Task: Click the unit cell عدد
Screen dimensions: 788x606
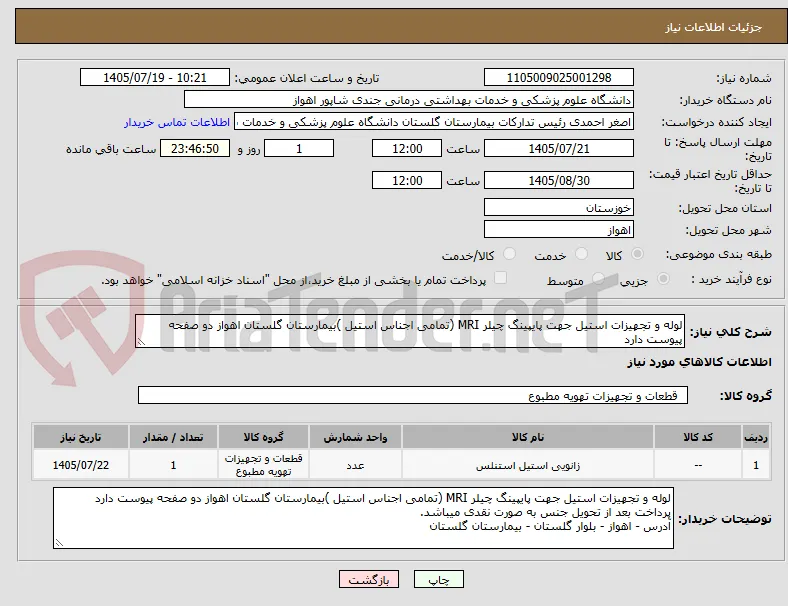Action: 355,465
